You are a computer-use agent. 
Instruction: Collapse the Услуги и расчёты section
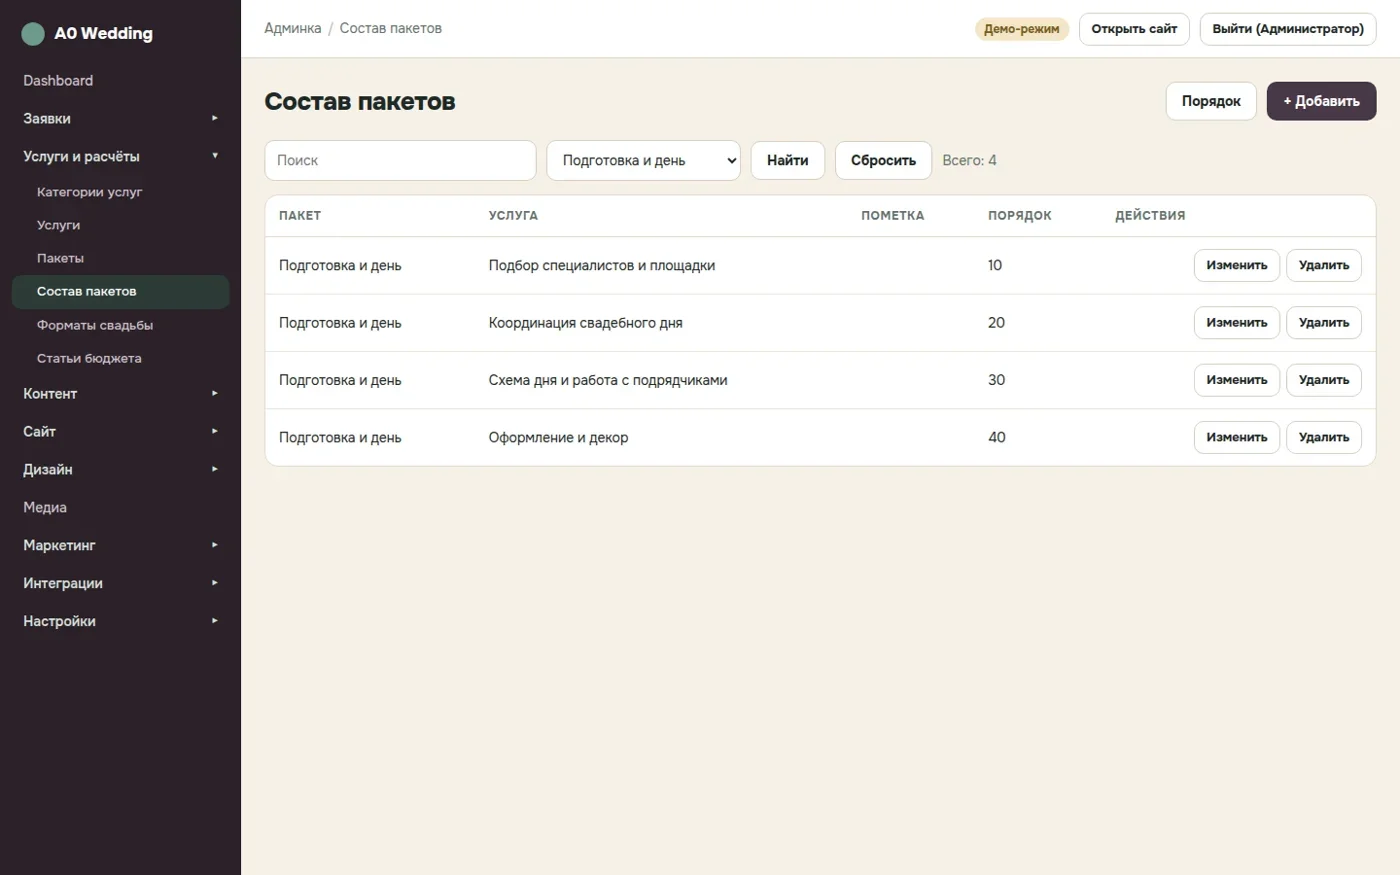point(120,157)
